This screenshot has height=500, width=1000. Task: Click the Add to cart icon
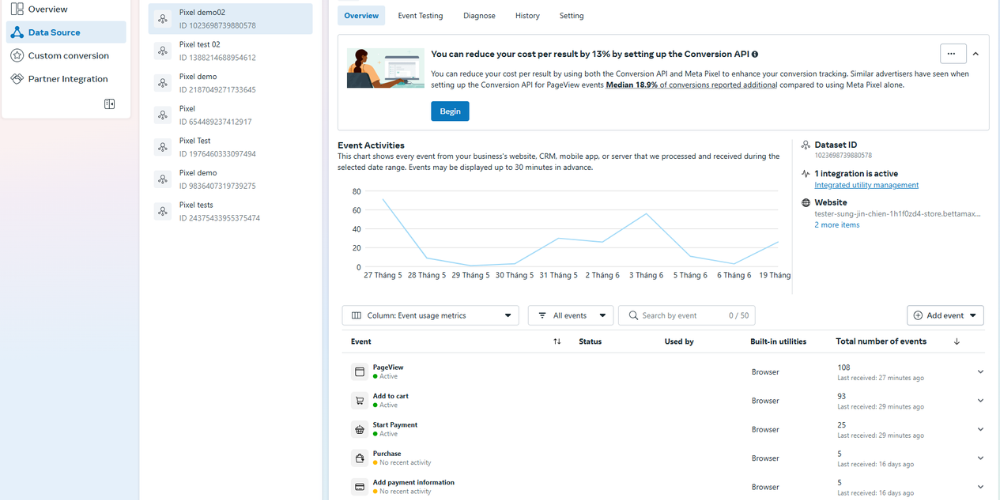click(x=360, y=401)
